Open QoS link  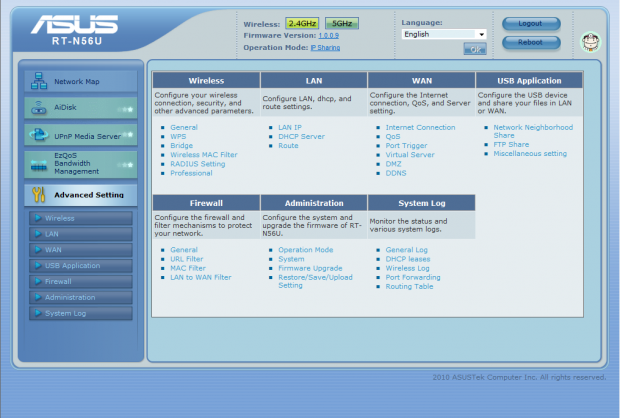(x=393, y=136)
